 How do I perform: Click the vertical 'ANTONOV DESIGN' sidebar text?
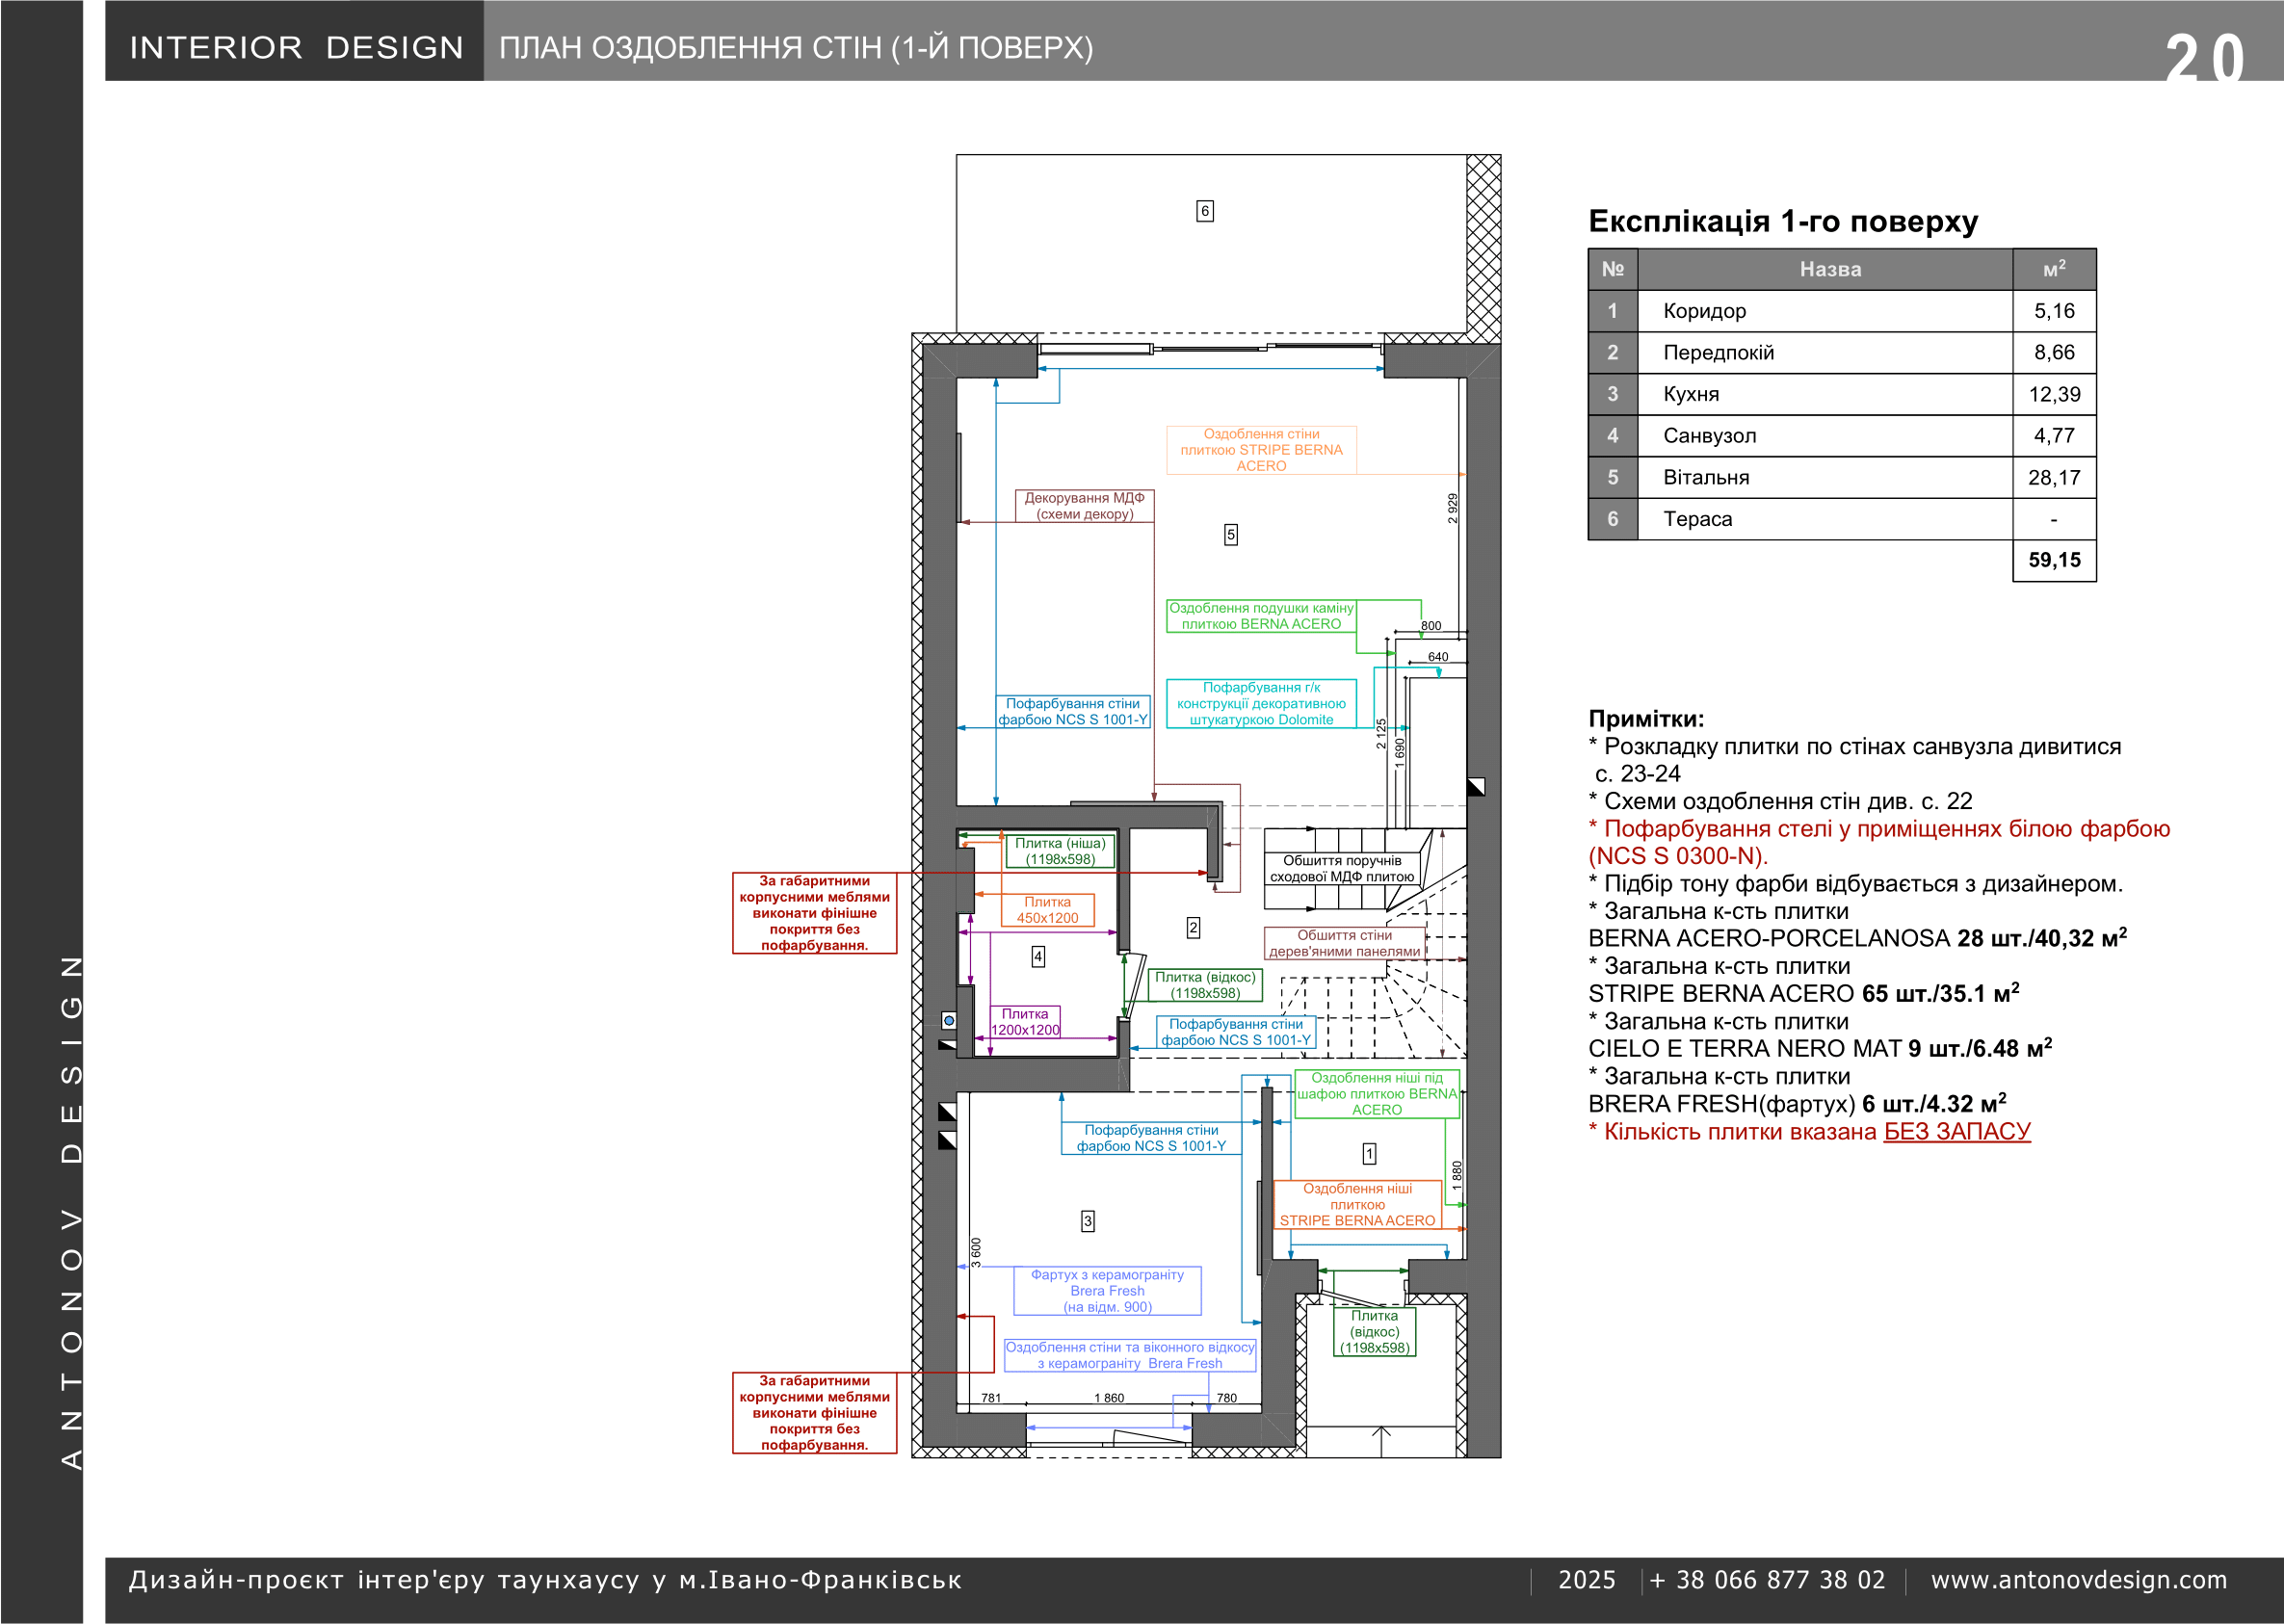pos(71,1213)
